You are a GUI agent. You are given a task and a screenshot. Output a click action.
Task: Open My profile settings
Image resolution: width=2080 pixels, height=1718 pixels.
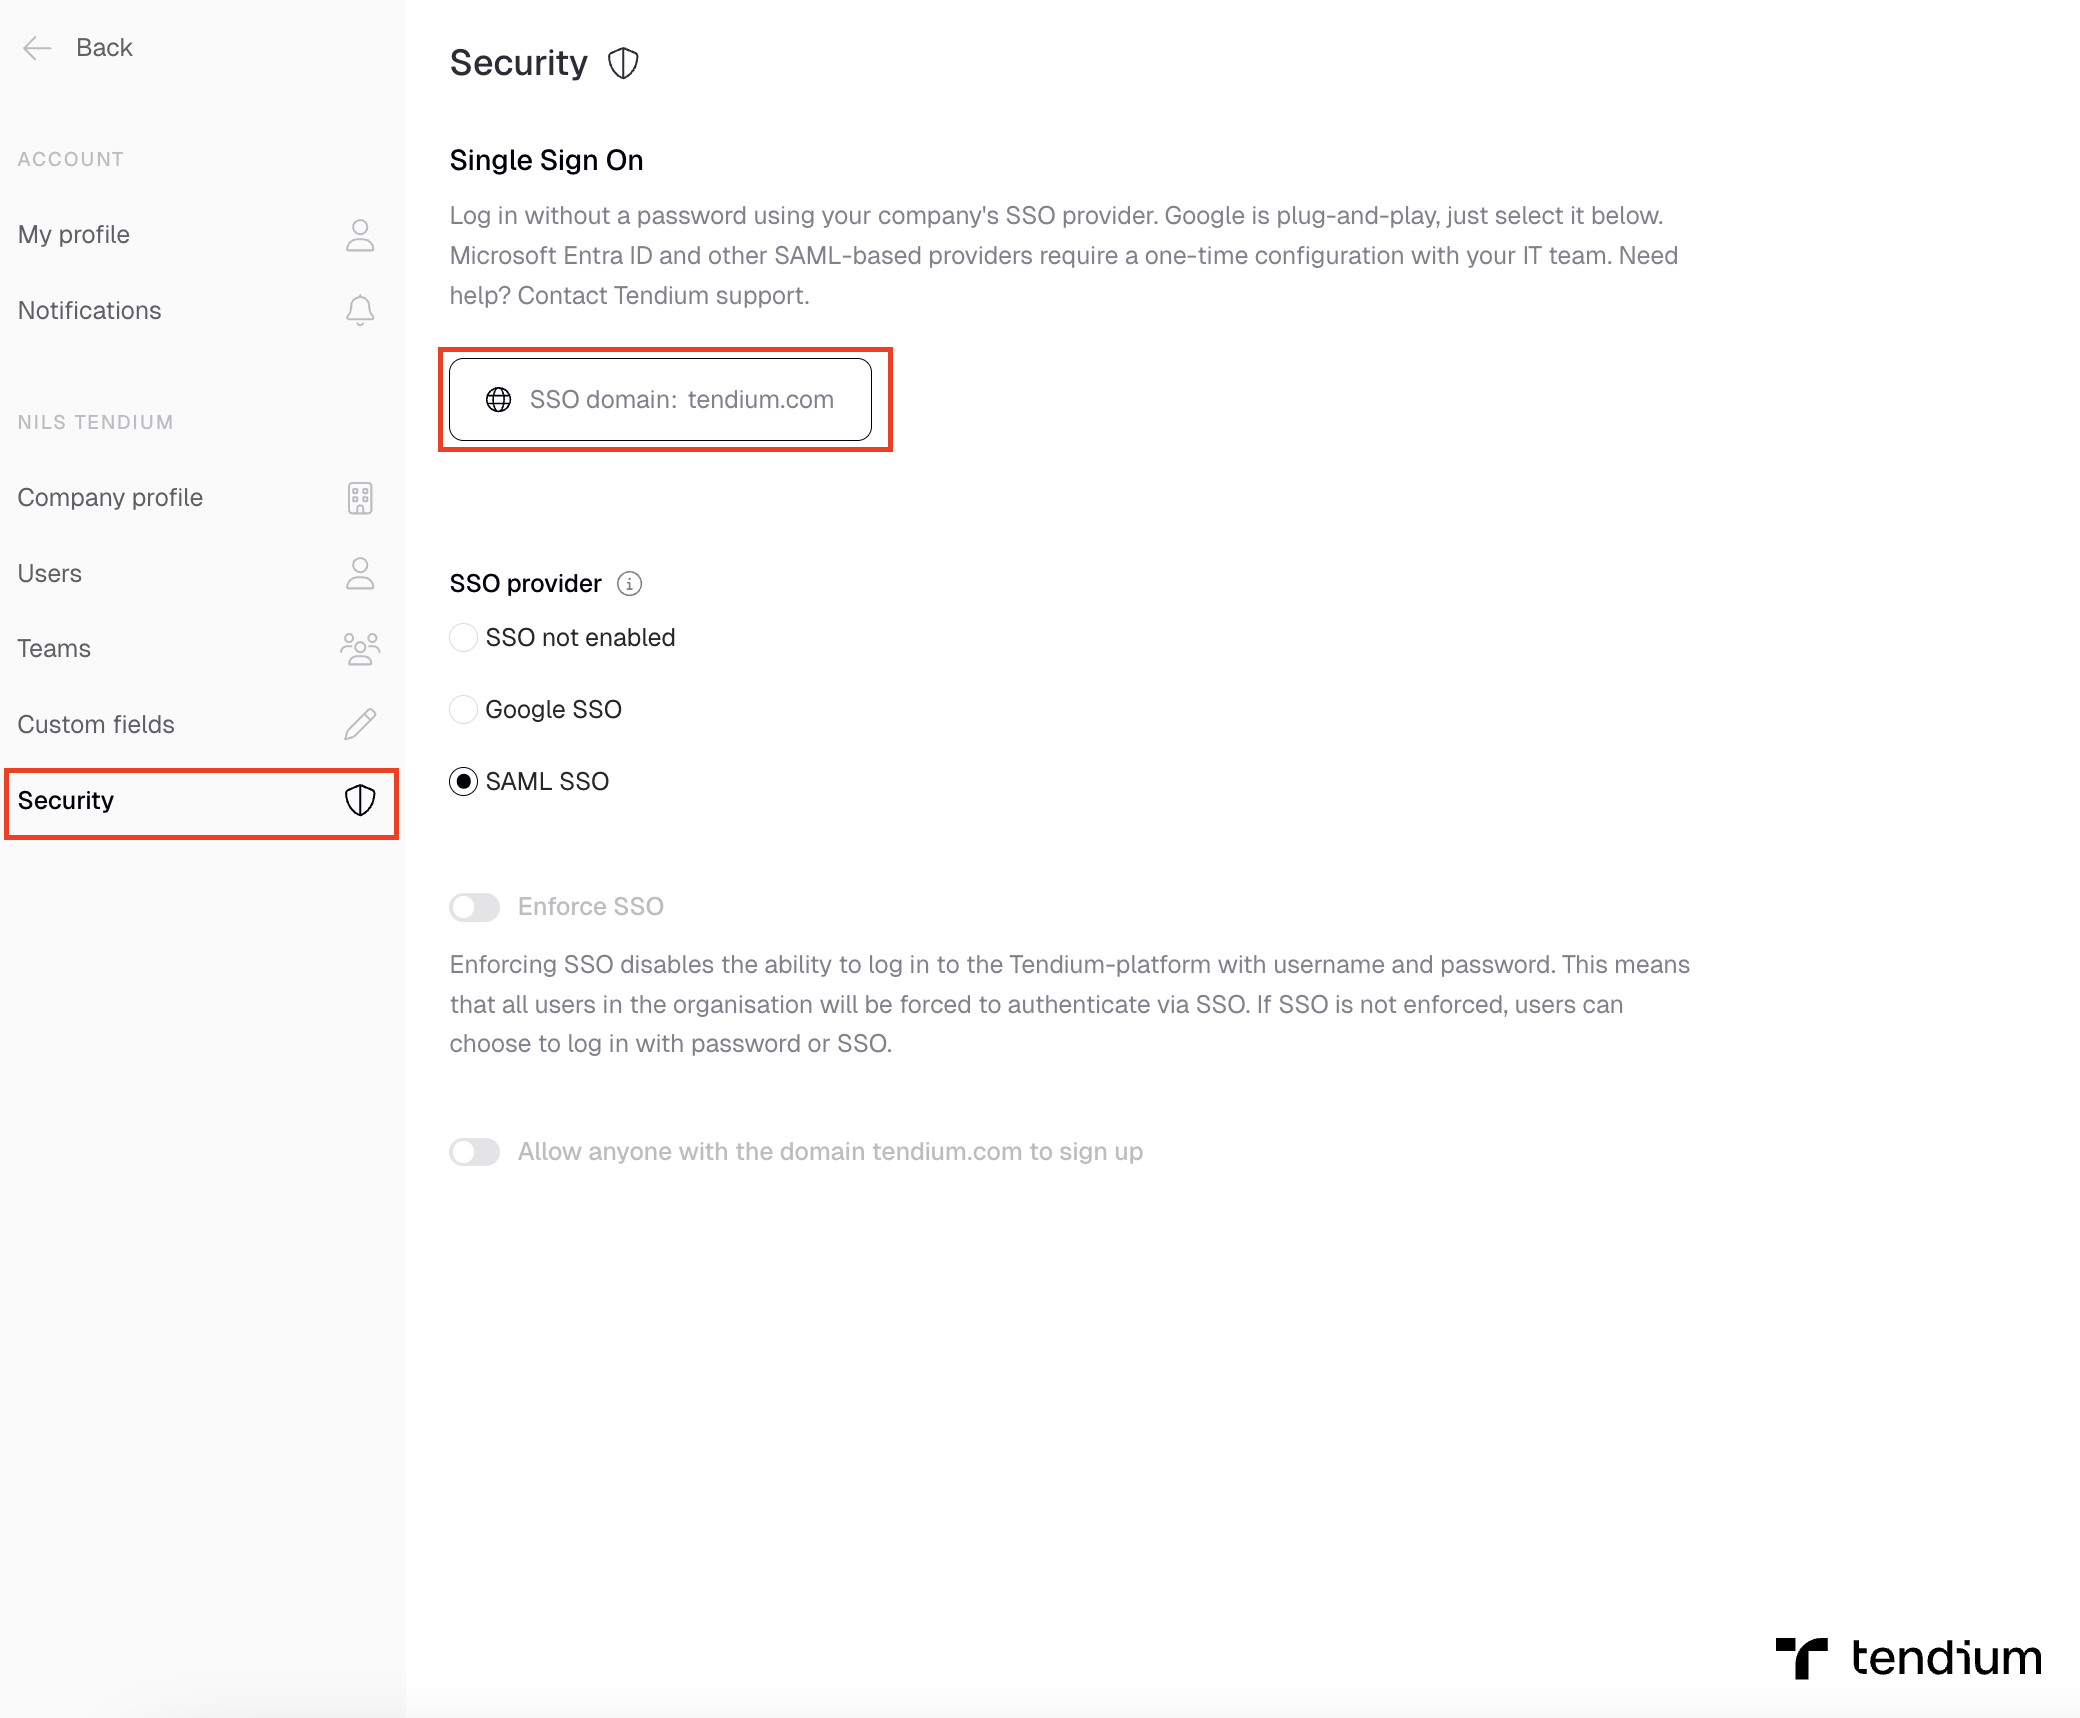click(x=75, y=234)
